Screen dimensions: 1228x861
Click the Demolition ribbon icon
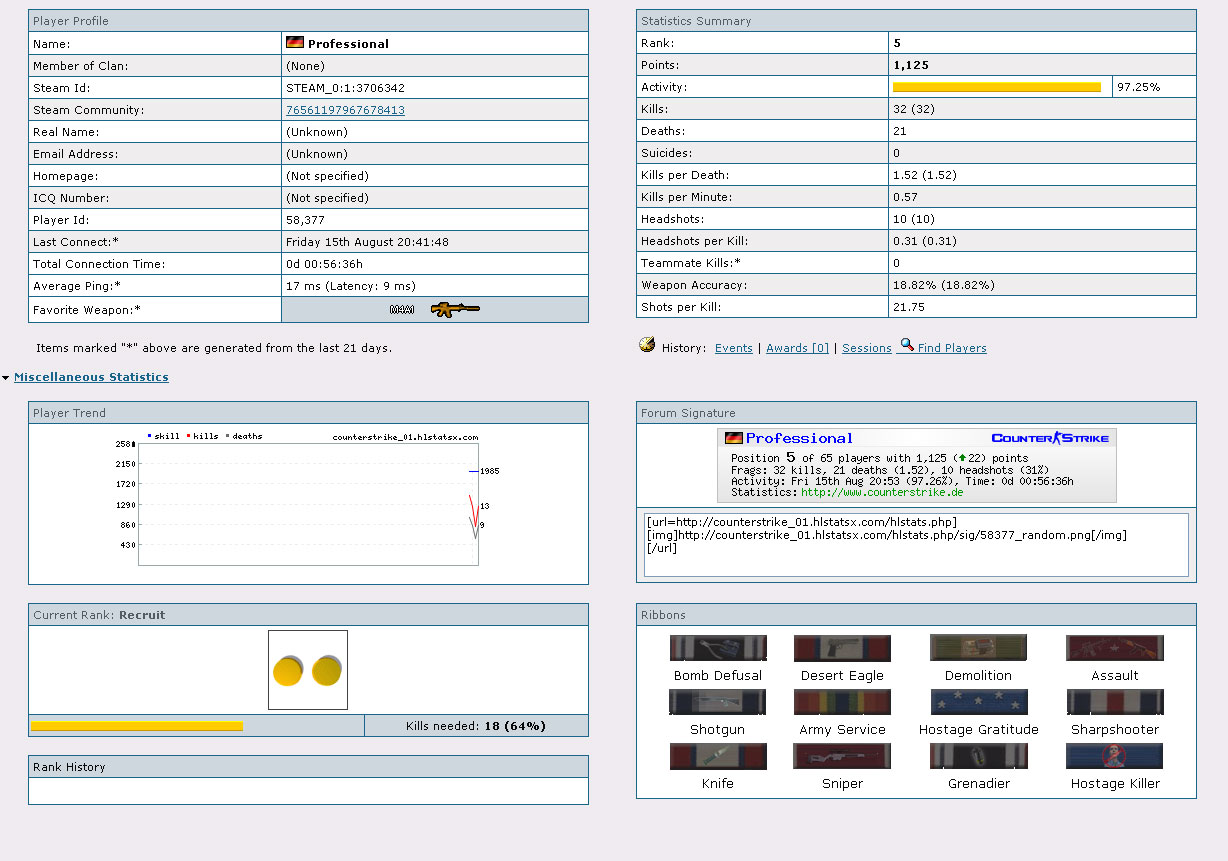tap(978, 648)
